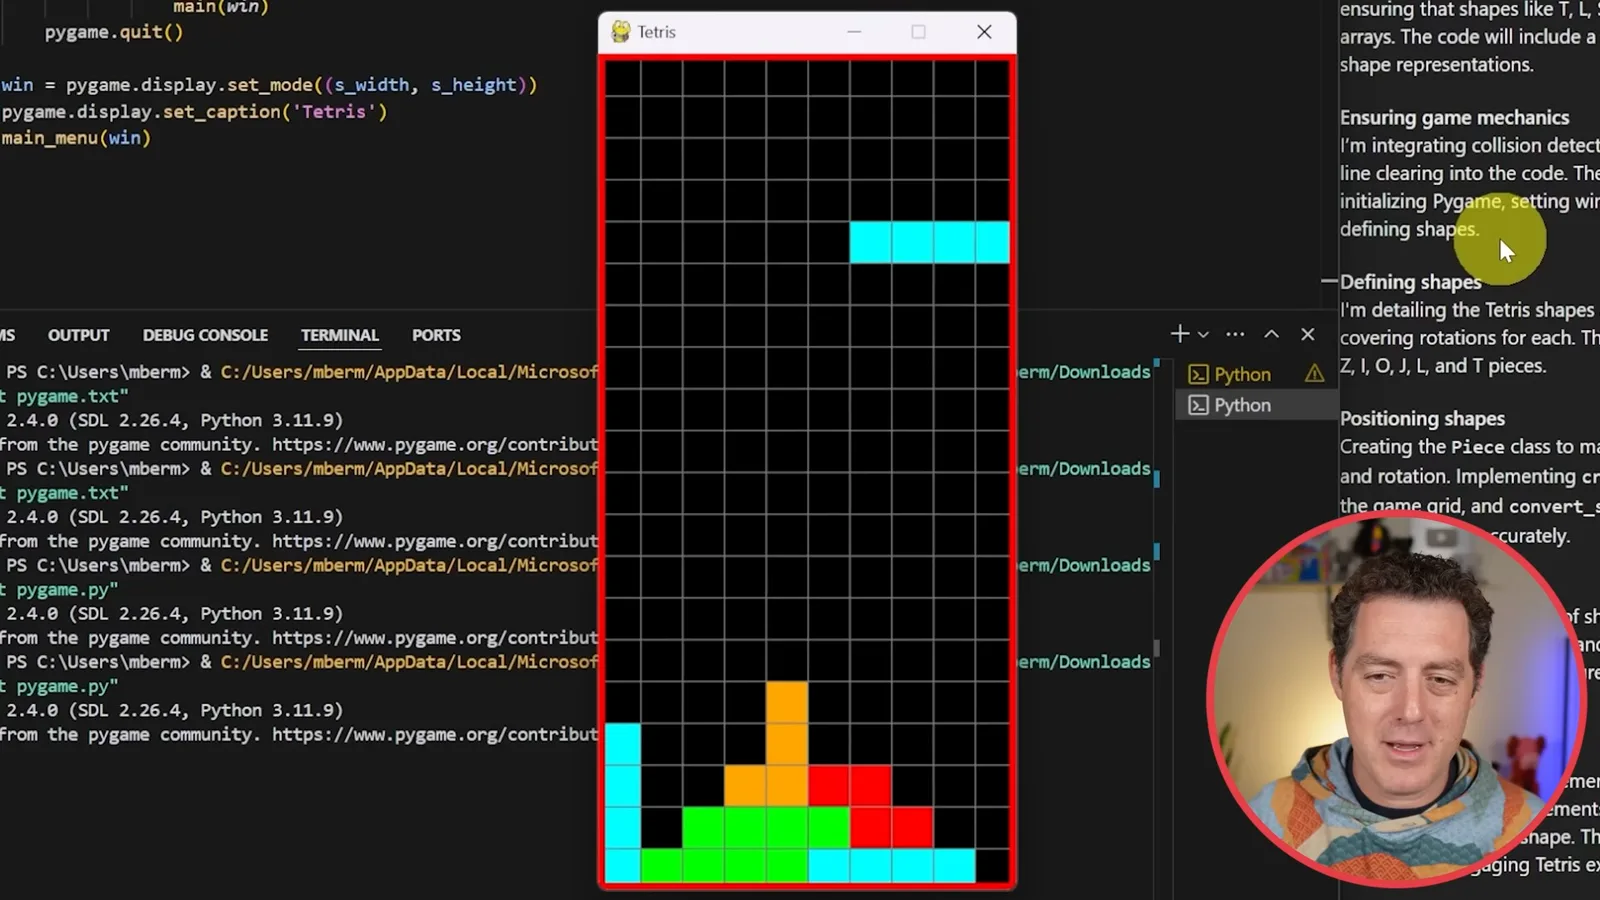The width and height of the screenshot is (1600, 900).
Task: Click 'win = pygame.display.set_mode' line
Action: pyautogui.click(x=269, y=85)
